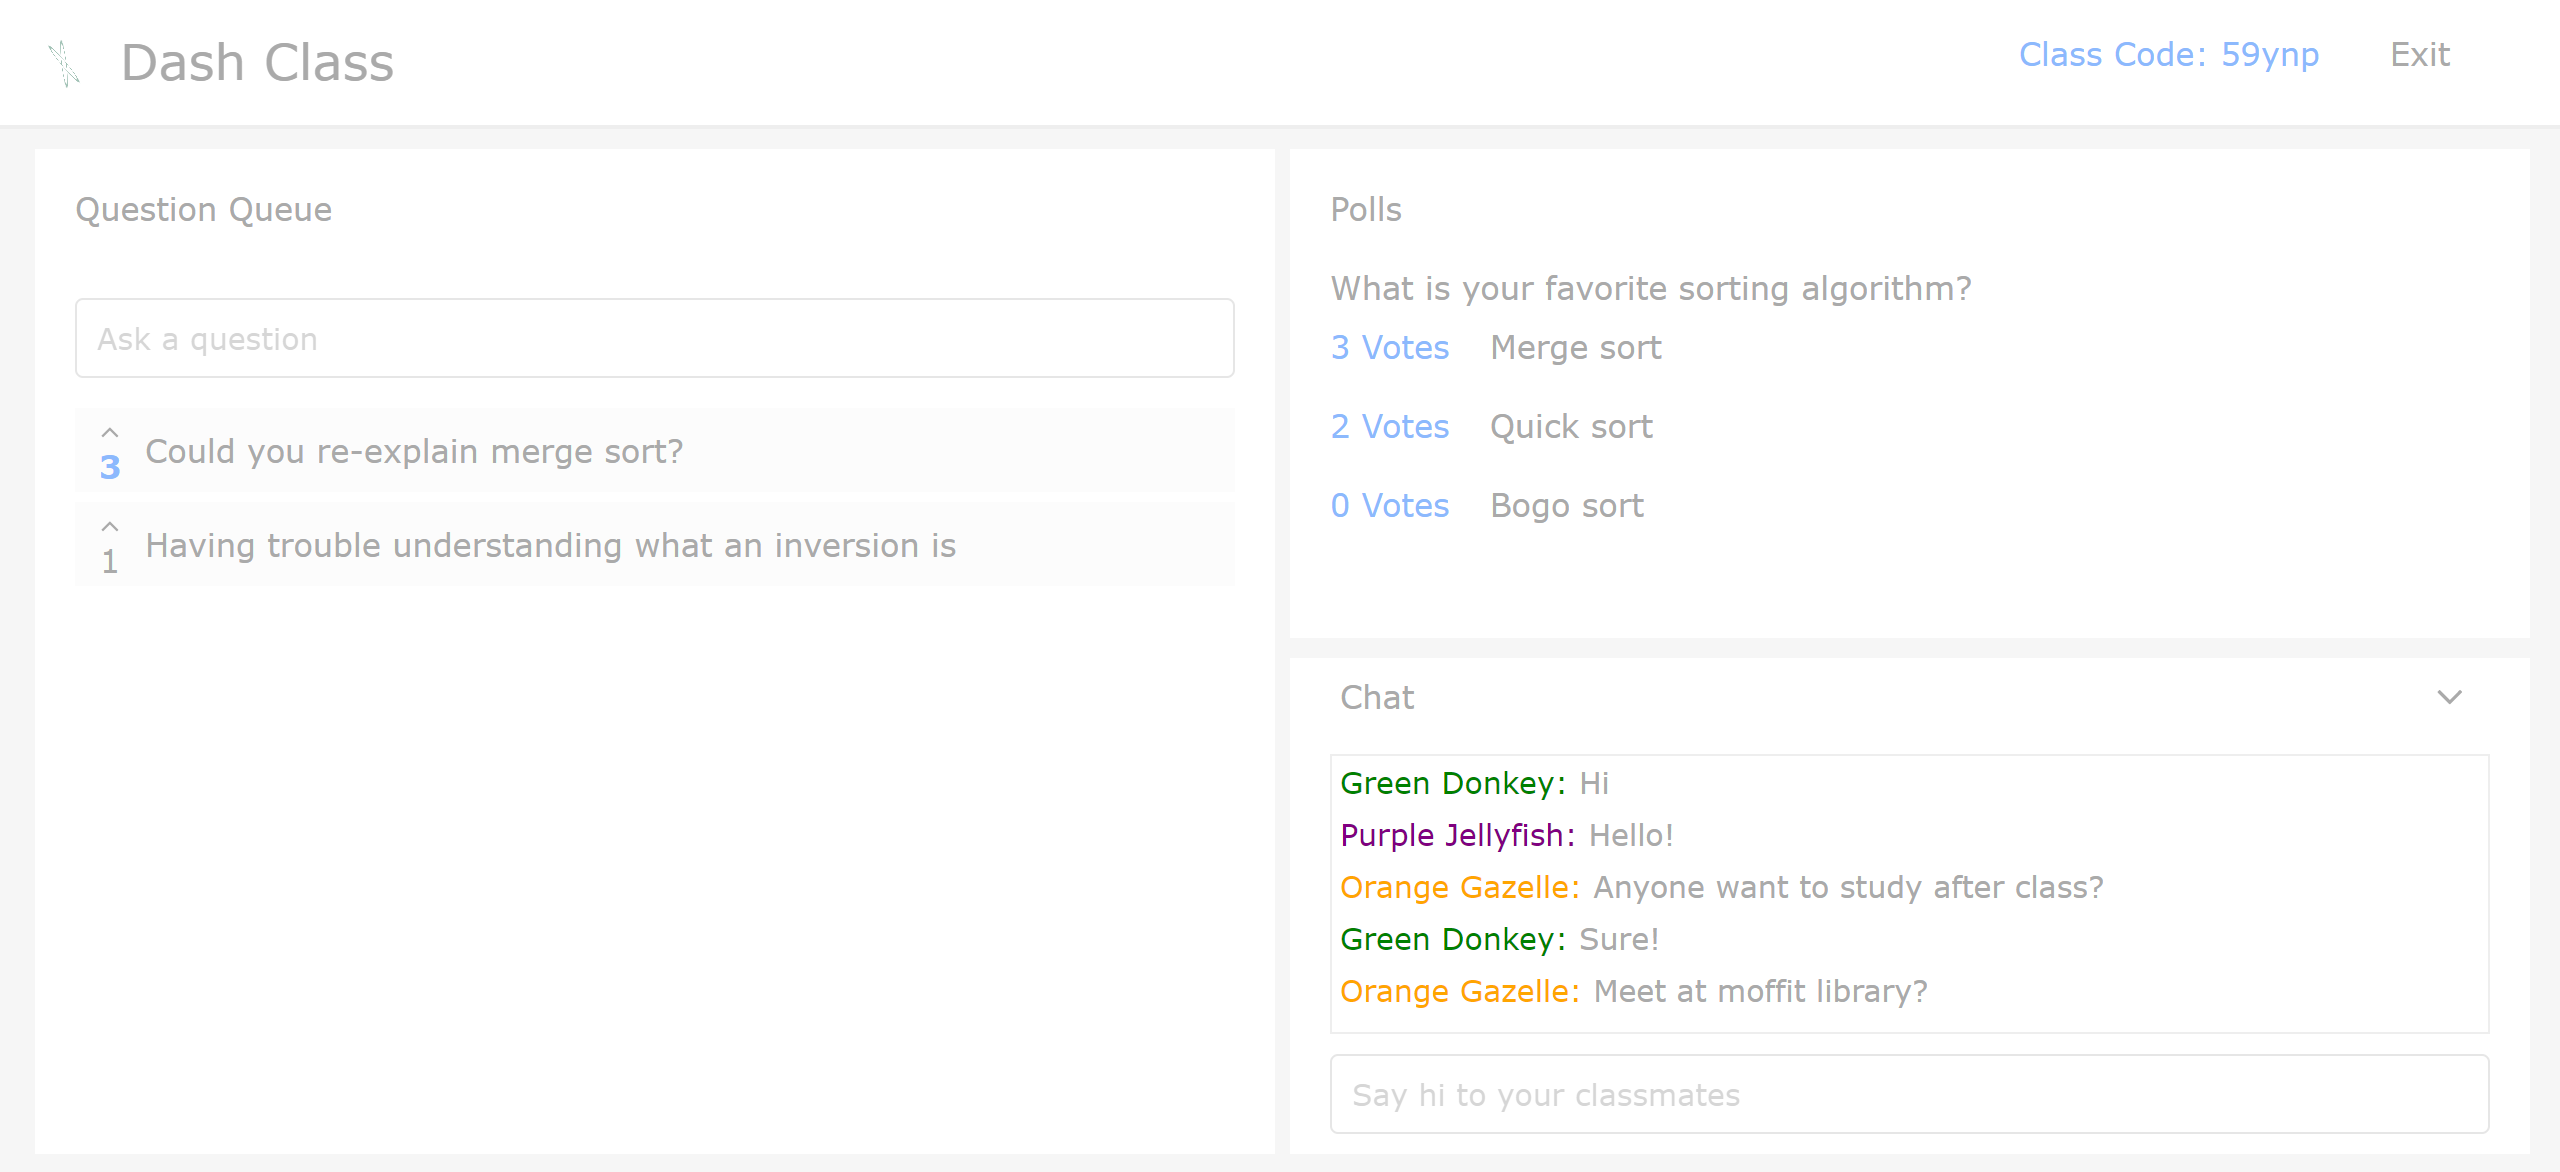
Task: Upvote the merge sort re-explain question
Action: (x=110, y=433)
